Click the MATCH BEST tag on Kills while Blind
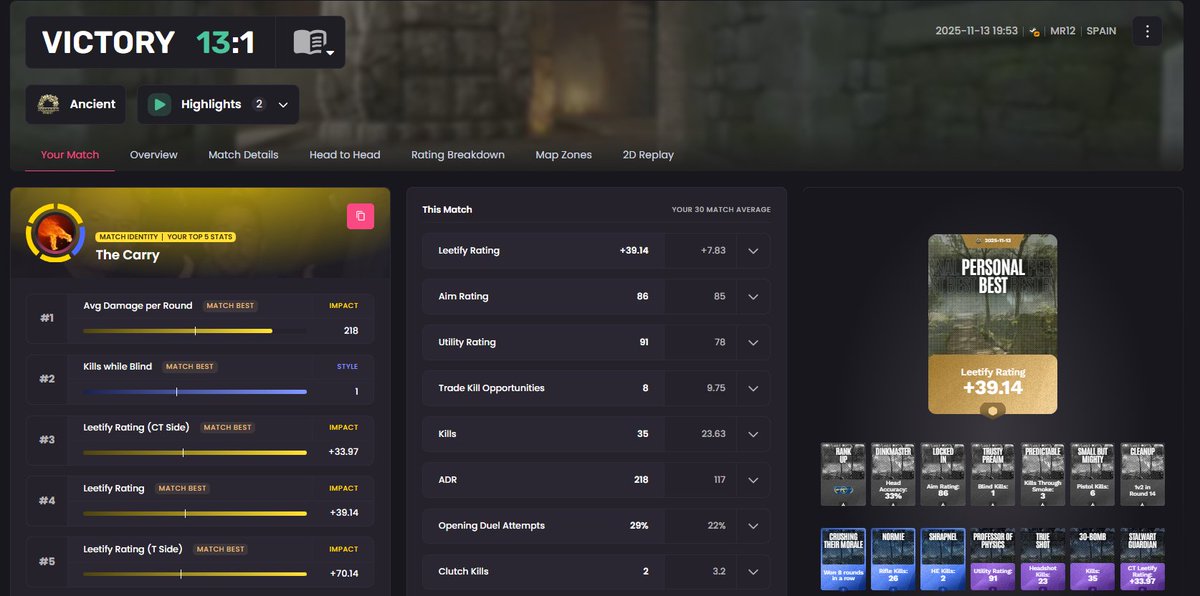Screen dimensions: 1200x596 point(190,367)
